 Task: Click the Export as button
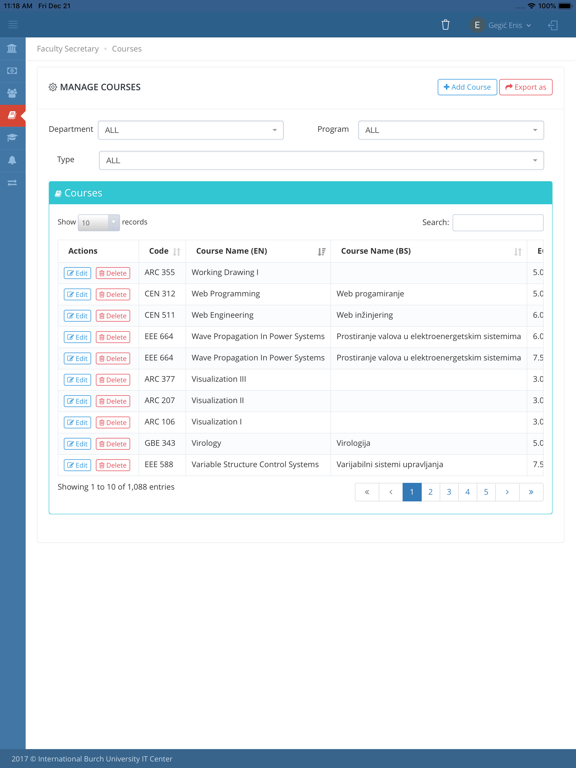pyautogui.click(x=526, y=87)
